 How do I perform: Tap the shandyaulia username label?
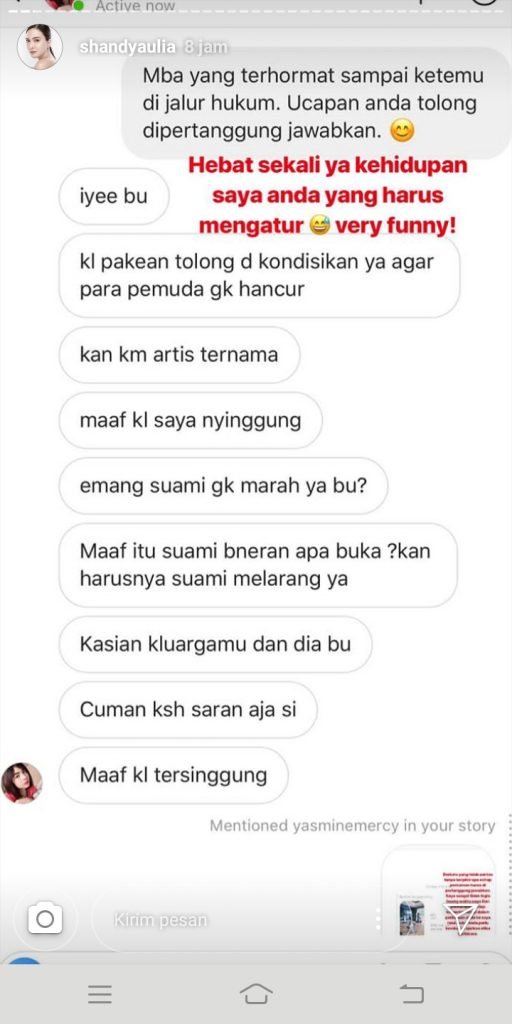point(127,47)
